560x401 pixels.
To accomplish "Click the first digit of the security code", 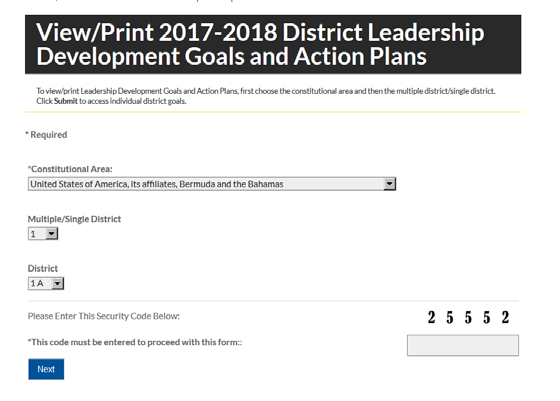I will pyautogui.click(x=431, y=317).
